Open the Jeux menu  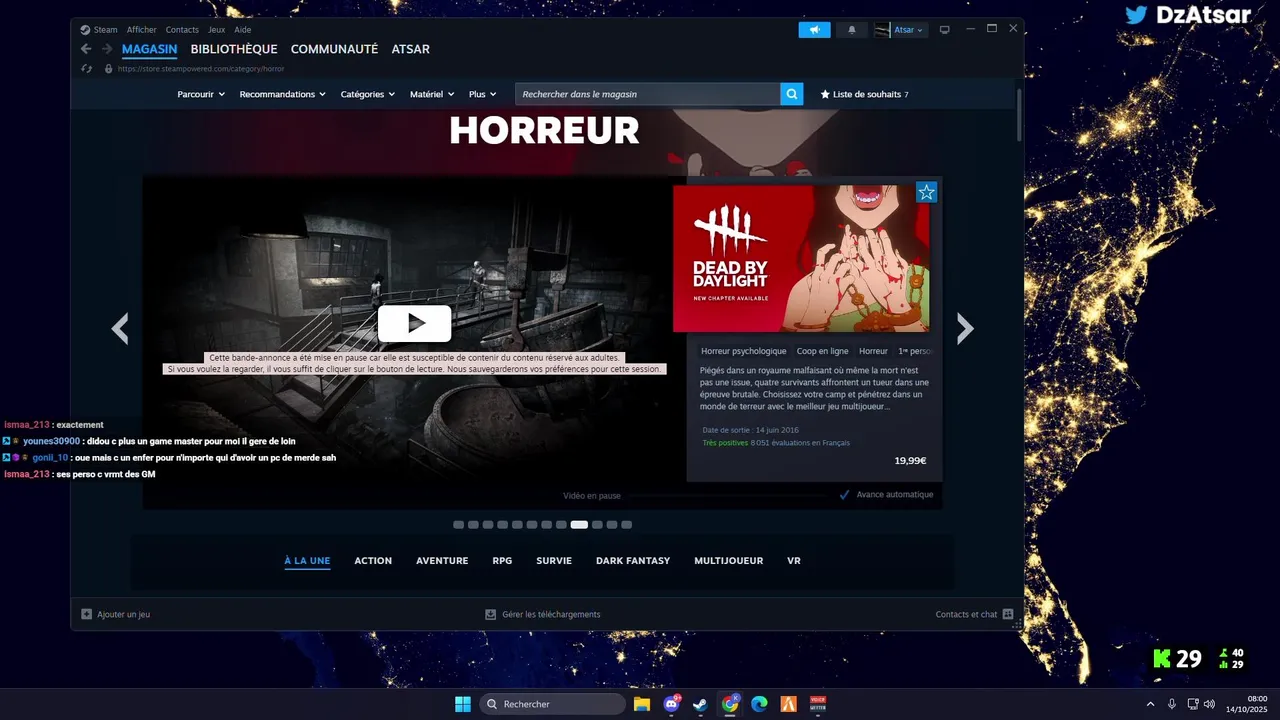216,30
